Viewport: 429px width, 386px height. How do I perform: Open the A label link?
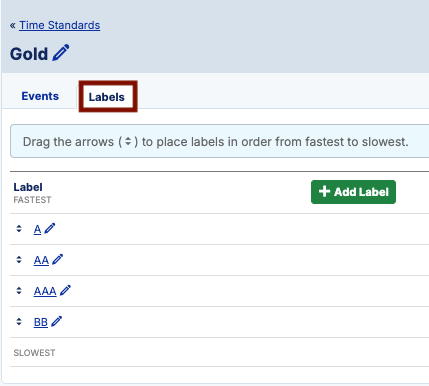click(37, 229)
